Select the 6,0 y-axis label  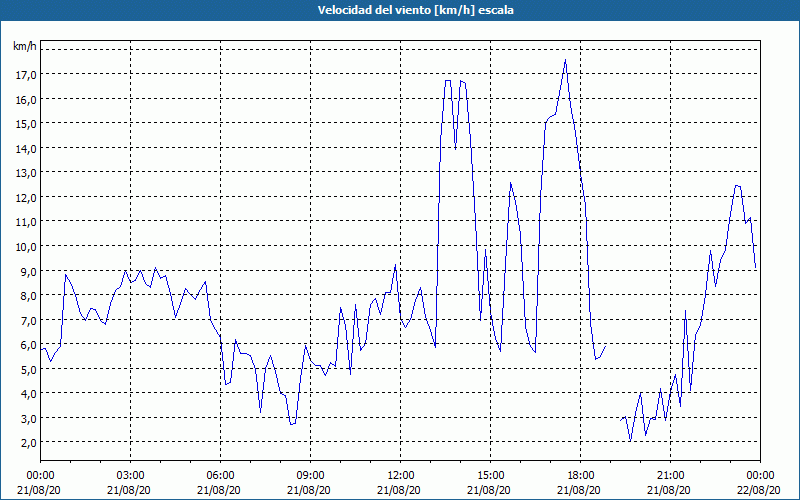point(29,344)
